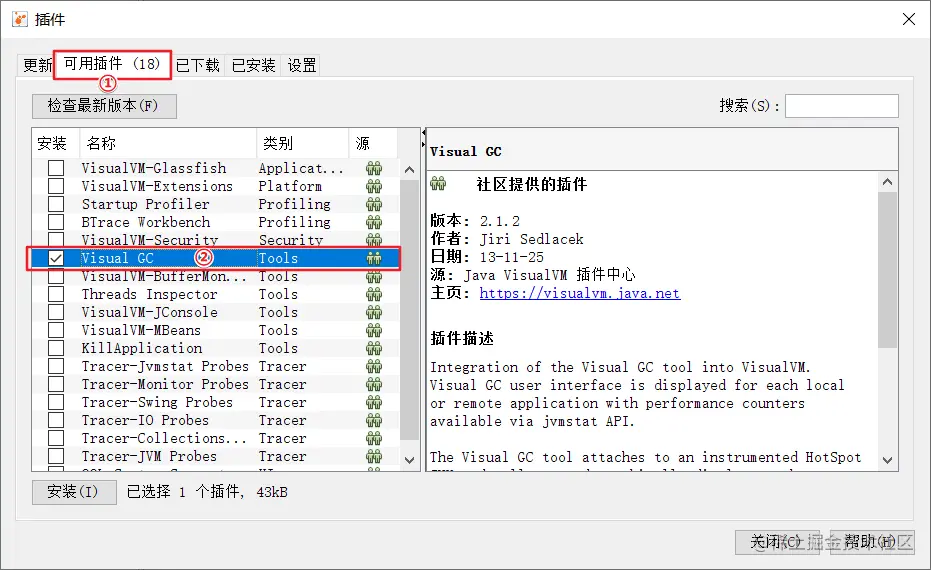The width and height of the screenshot is (931, 570).
Task: Sort list by 名称 column header
Action: point(168,143)
